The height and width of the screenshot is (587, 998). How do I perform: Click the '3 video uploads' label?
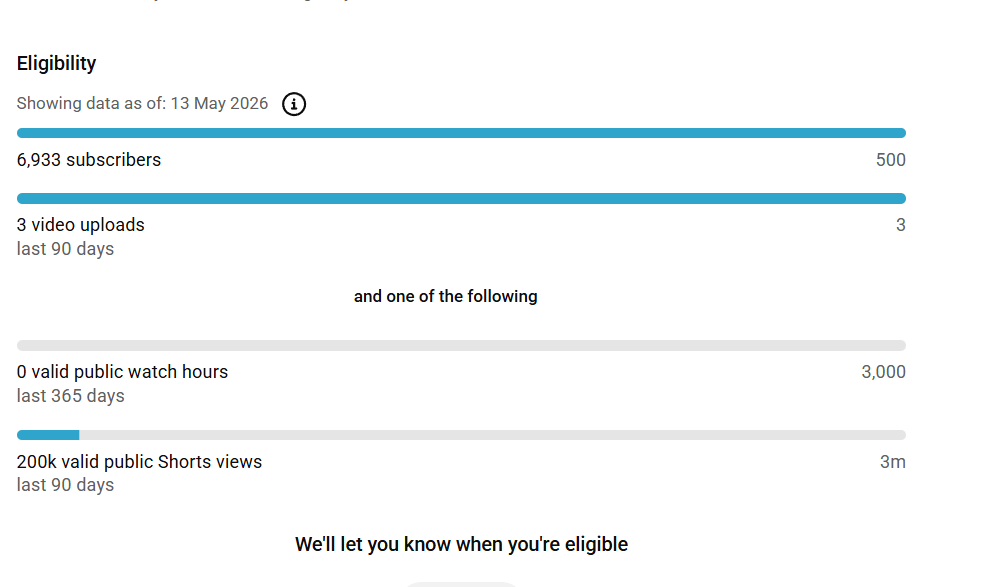(80, 225)
